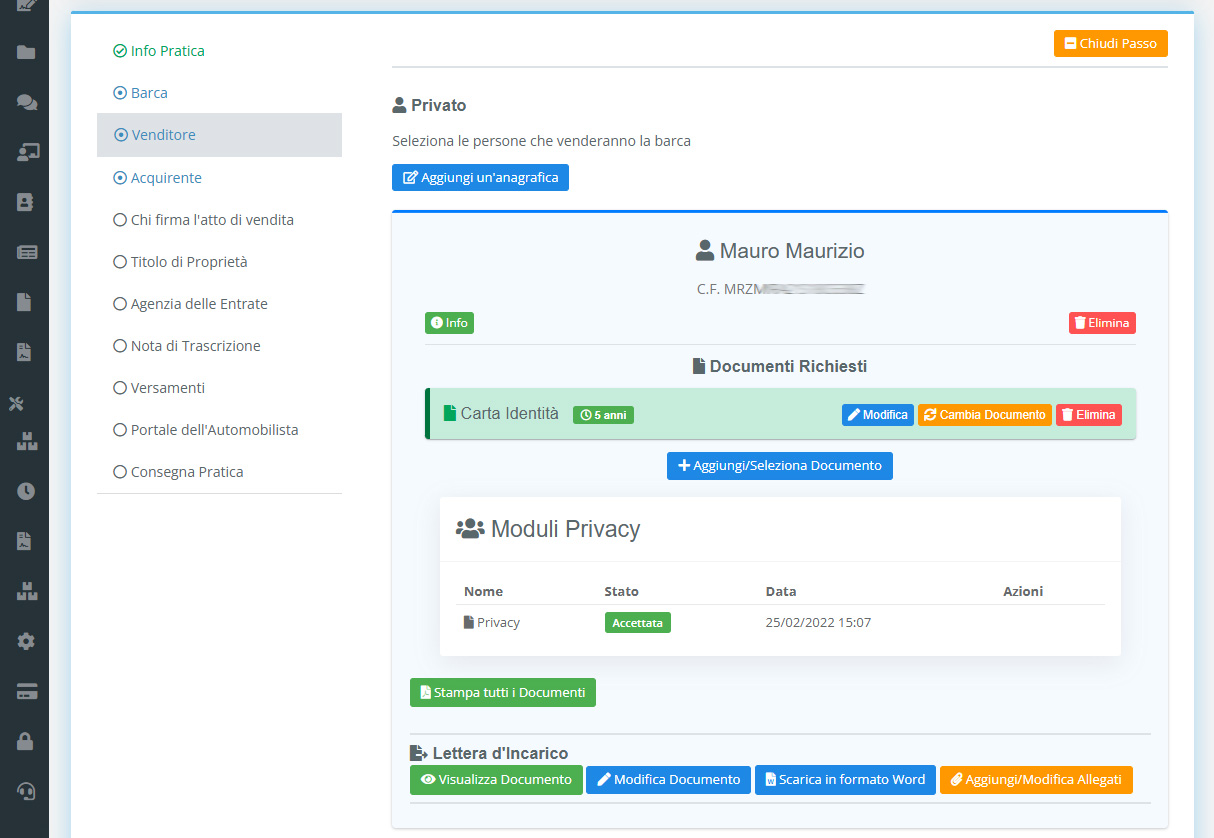Click the file icon next to Privacy row
Image resolution: width=1214 pixels, height=838 pixels.
[468, 622]
